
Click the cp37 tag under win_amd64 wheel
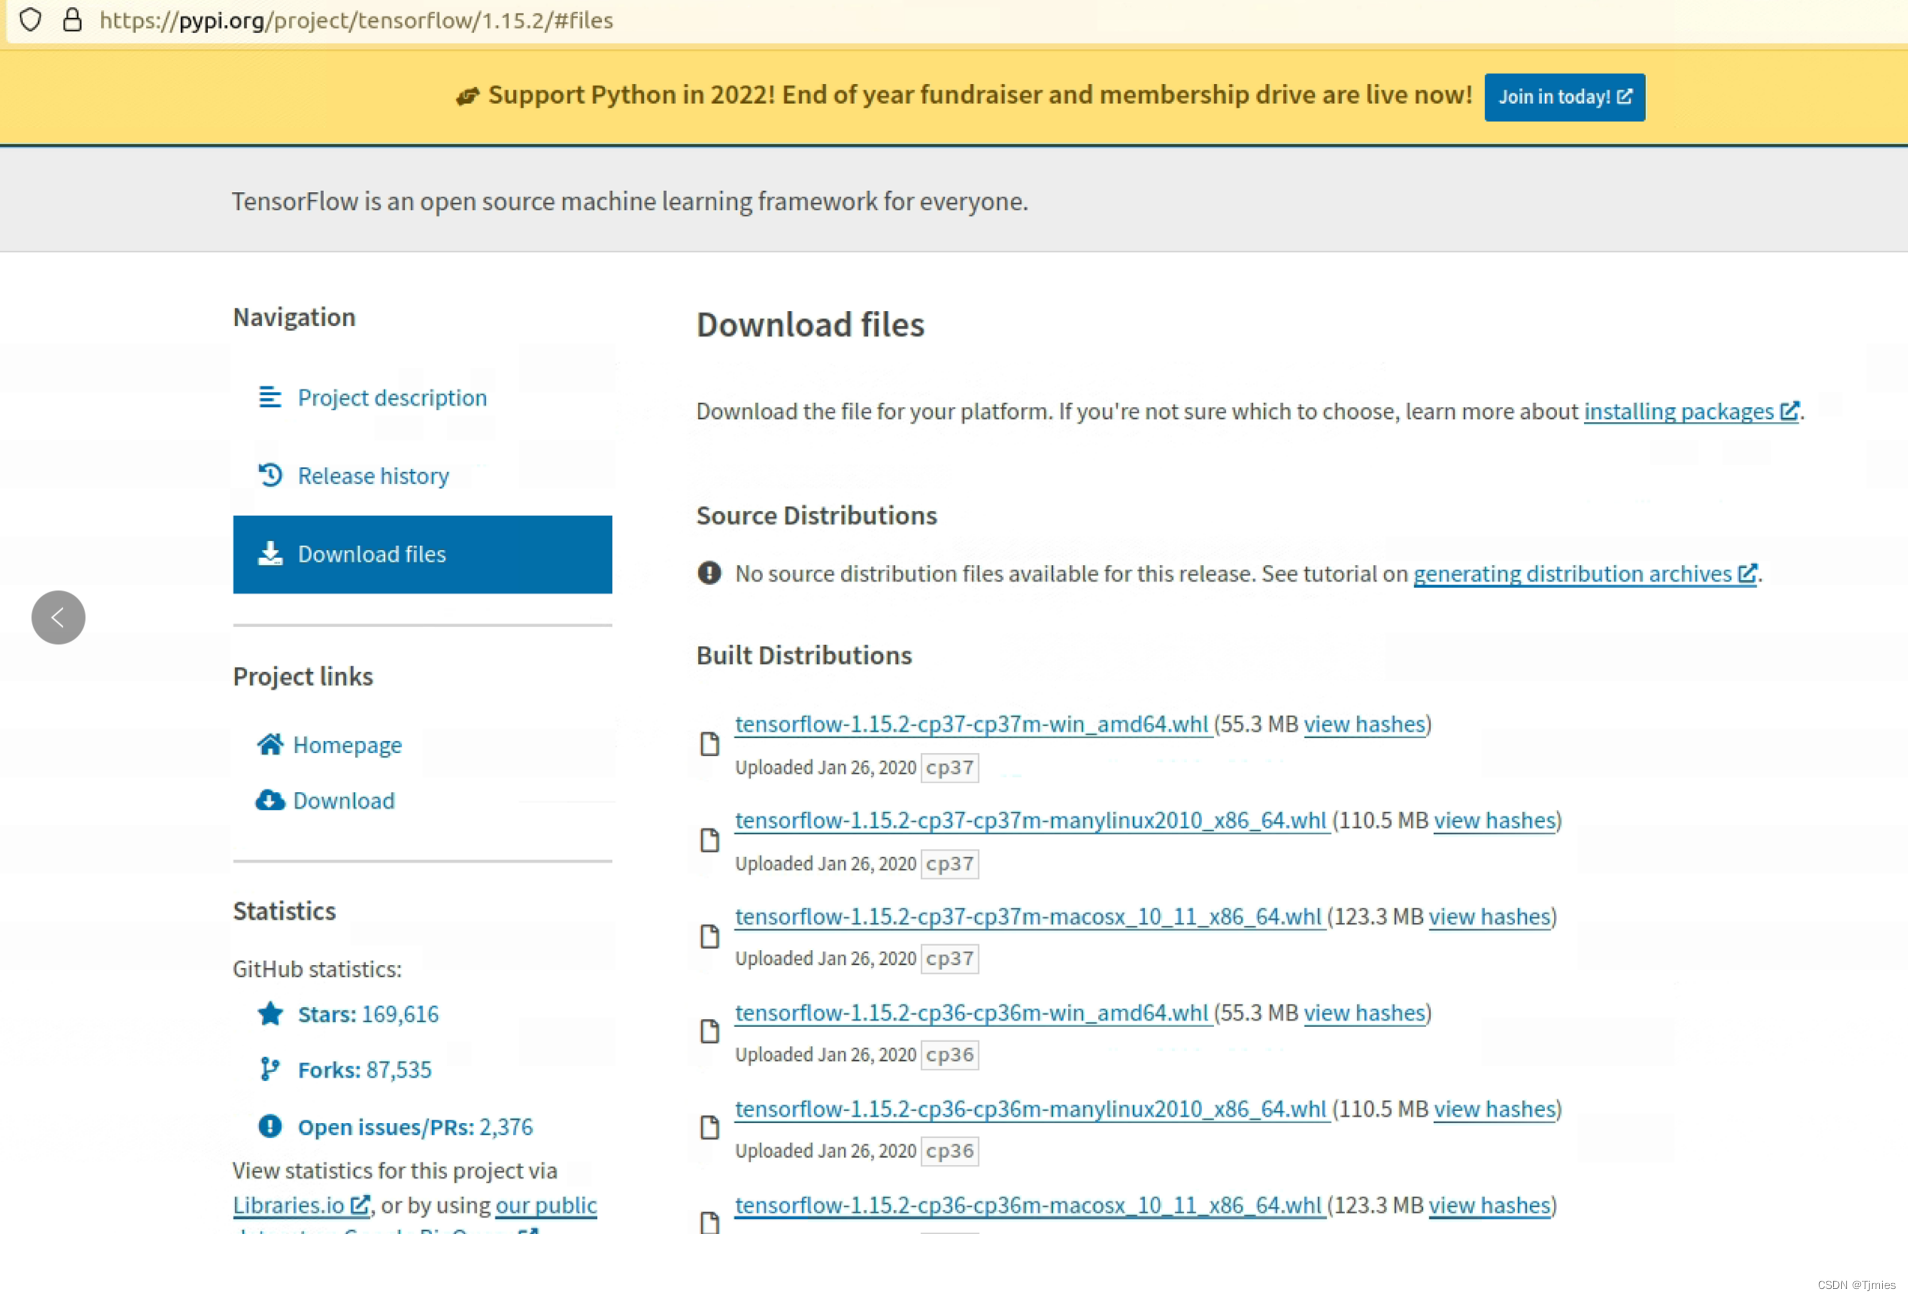click(x=951, y=769)
